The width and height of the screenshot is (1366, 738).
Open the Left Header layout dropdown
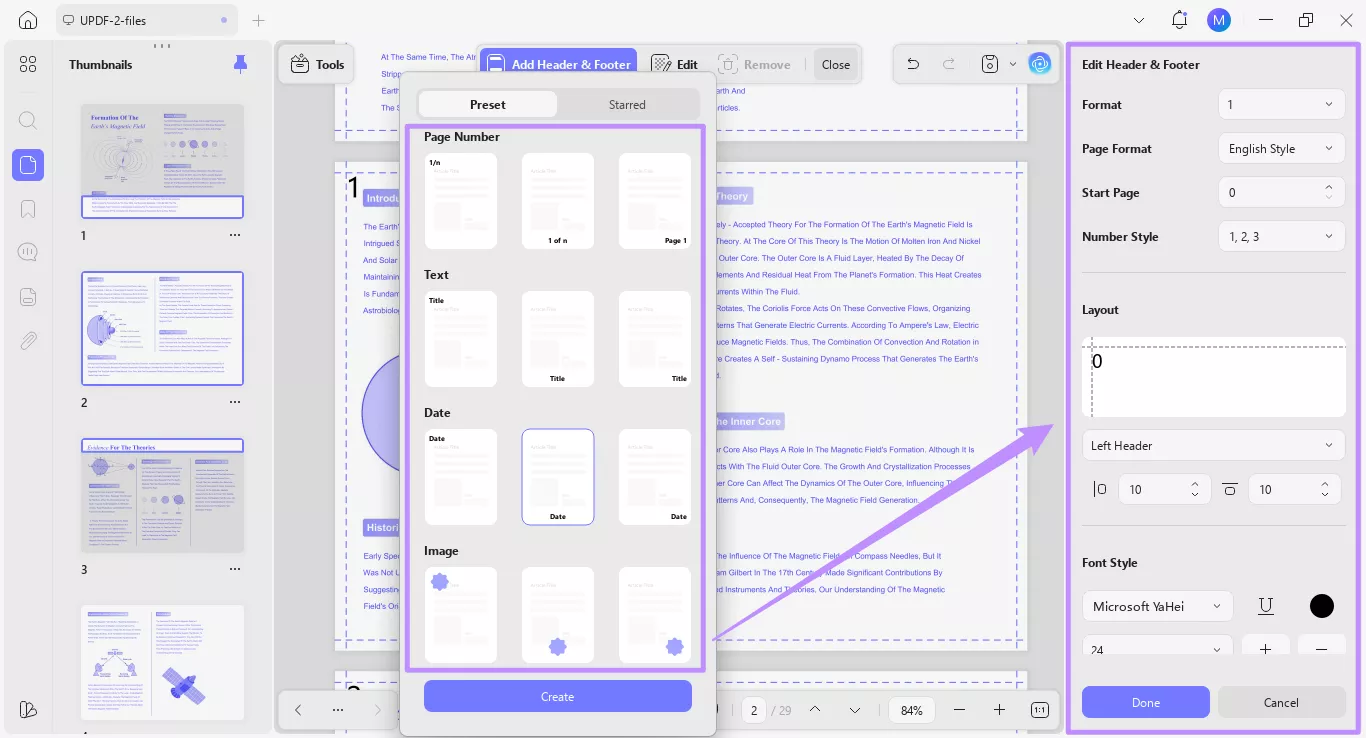pos(1213,445)
